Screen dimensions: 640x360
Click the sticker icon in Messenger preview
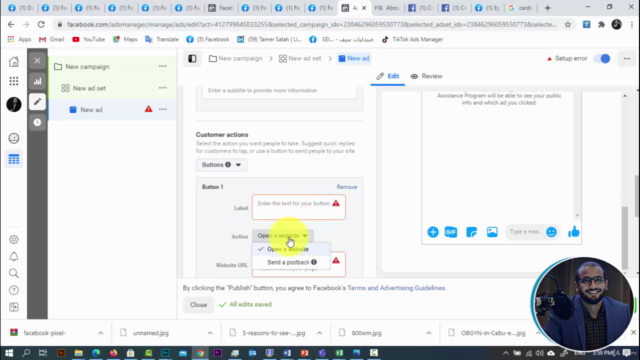tap(471, 232)
